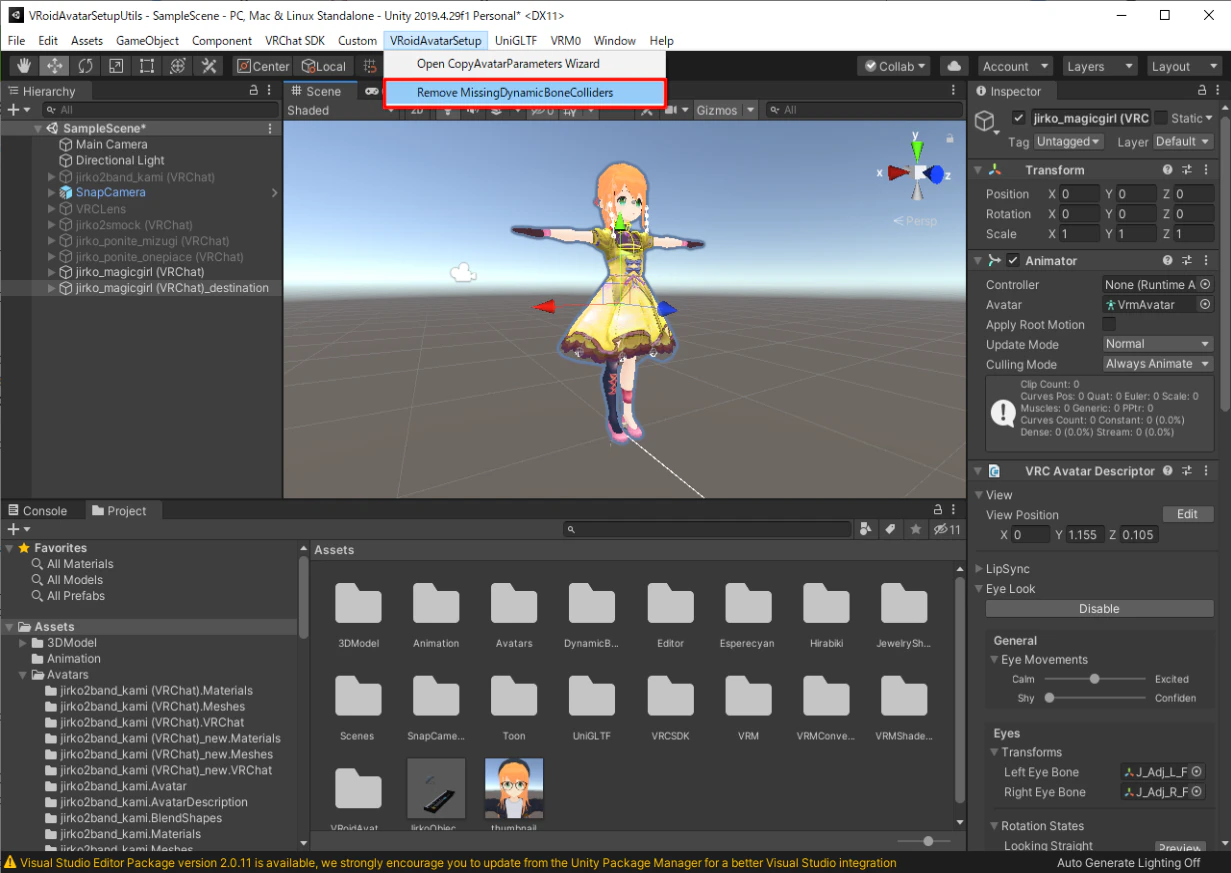Viewport: 1231px width, 873px height.
Task: Click the Disable button under Eye Look
Action: 1099,609
